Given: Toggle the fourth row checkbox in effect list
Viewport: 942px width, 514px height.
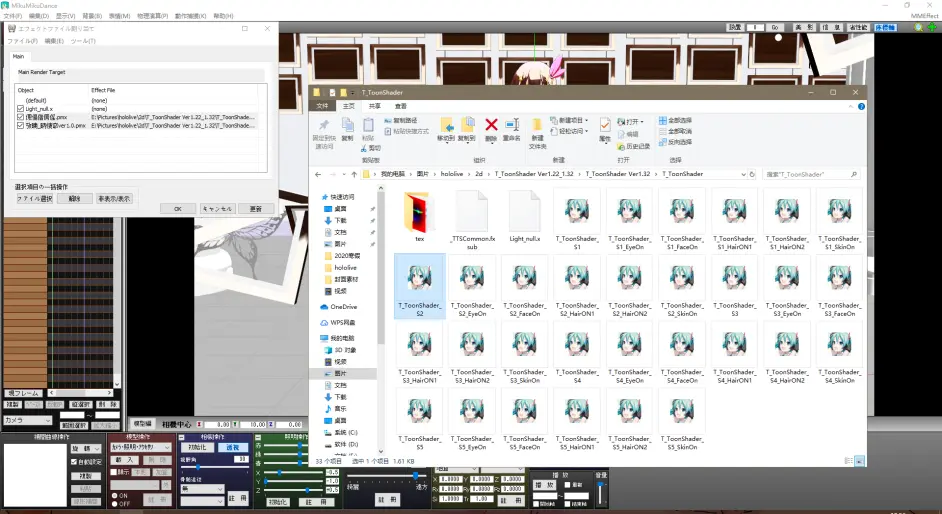Looking at the screenshot, I should point(20,125).
